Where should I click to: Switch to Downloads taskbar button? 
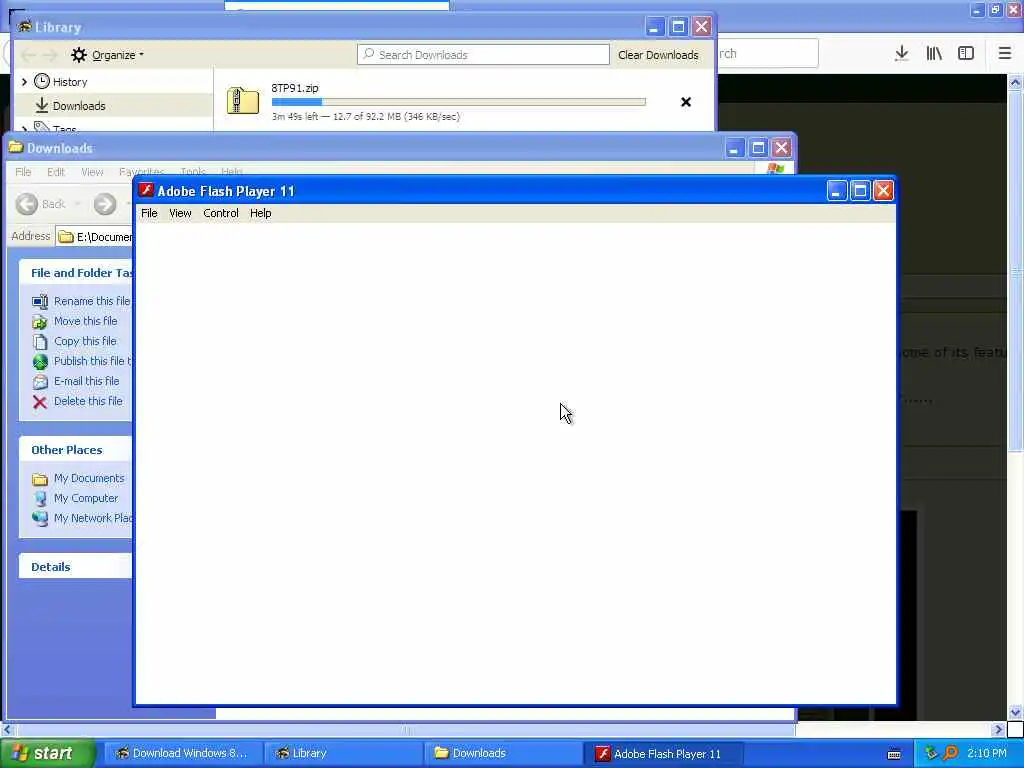point(504,754)
